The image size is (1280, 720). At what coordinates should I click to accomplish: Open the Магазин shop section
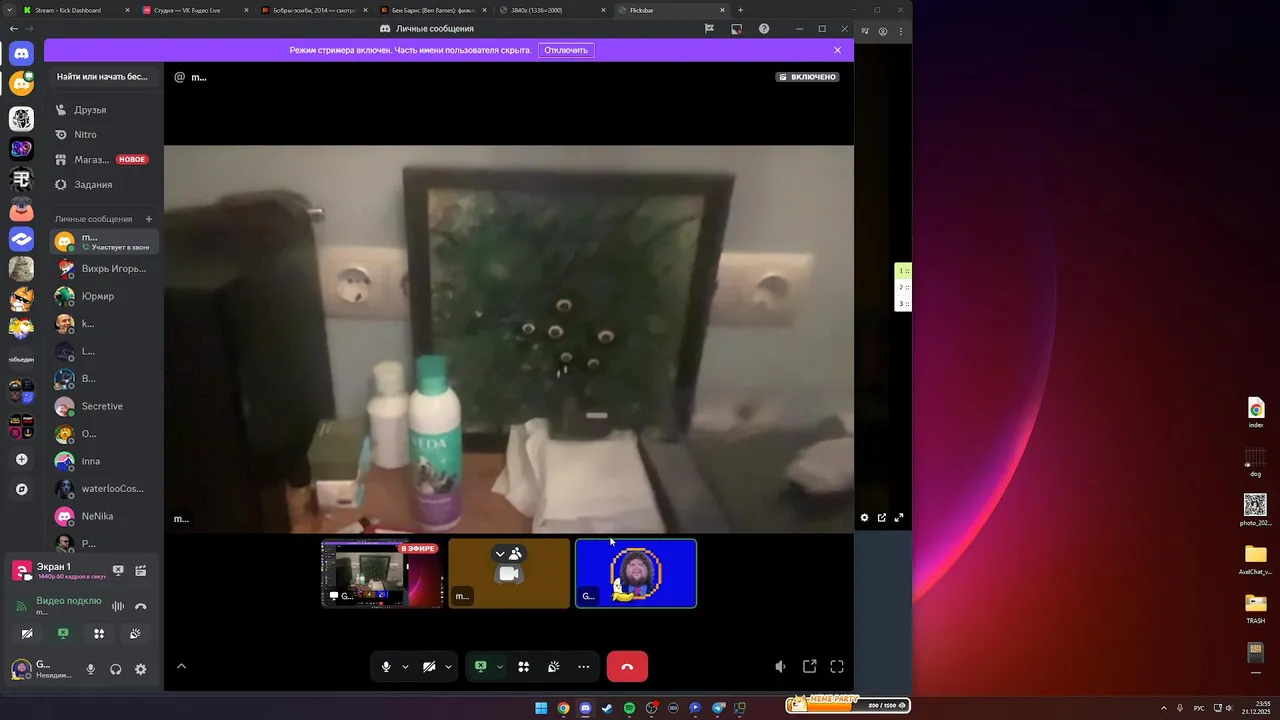(x=103, y=159)
